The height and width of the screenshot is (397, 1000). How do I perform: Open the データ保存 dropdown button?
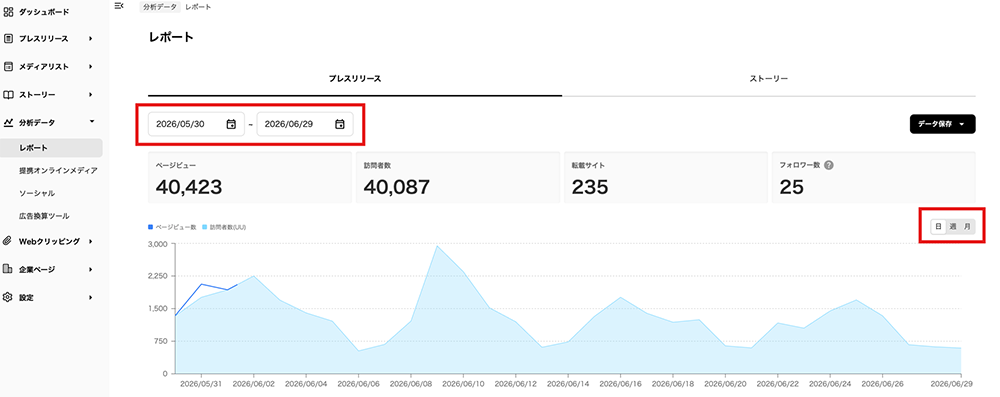(x=942, y=124)
